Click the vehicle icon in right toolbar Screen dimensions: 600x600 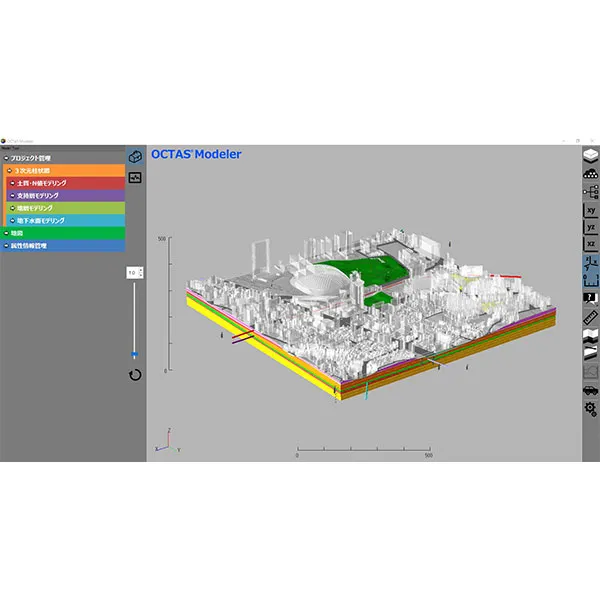[590, 391]
